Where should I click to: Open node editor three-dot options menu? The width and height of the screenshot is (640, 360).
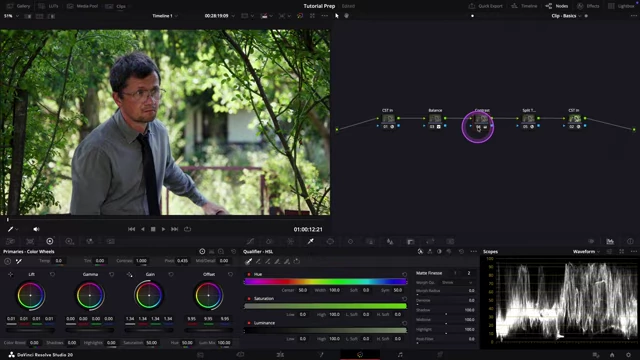(x=633, y=16)
